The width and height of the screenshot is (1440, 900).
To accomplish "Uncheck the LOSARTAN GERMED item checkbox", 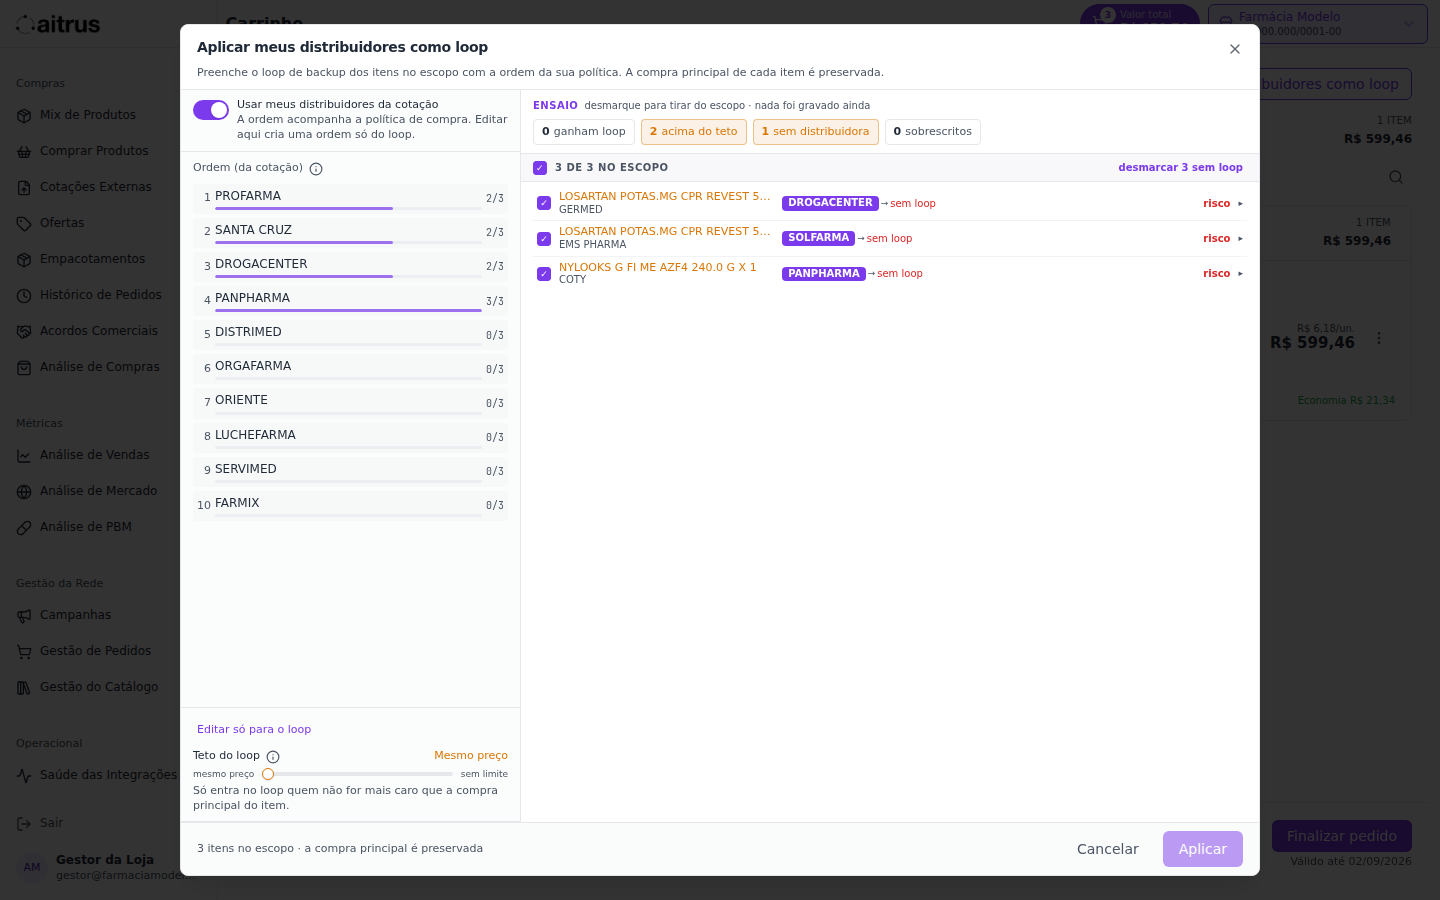I will [x=544, y=203].
